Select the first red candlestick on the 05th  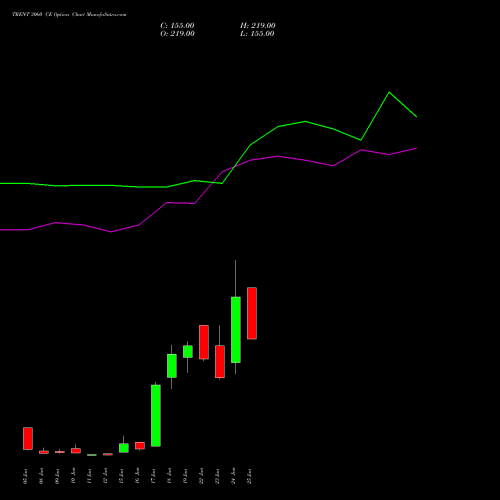click(28, 438)
